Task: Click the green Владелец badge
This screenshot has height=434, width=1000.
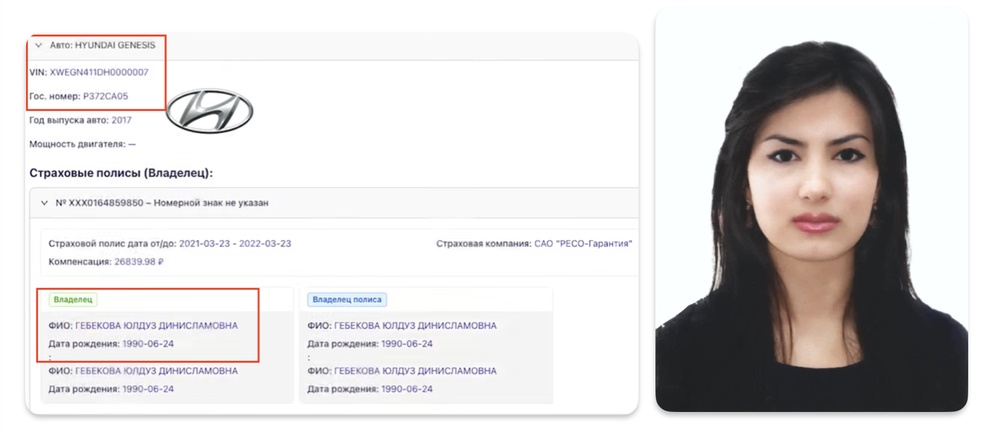Action: click(x=73, y=299)
